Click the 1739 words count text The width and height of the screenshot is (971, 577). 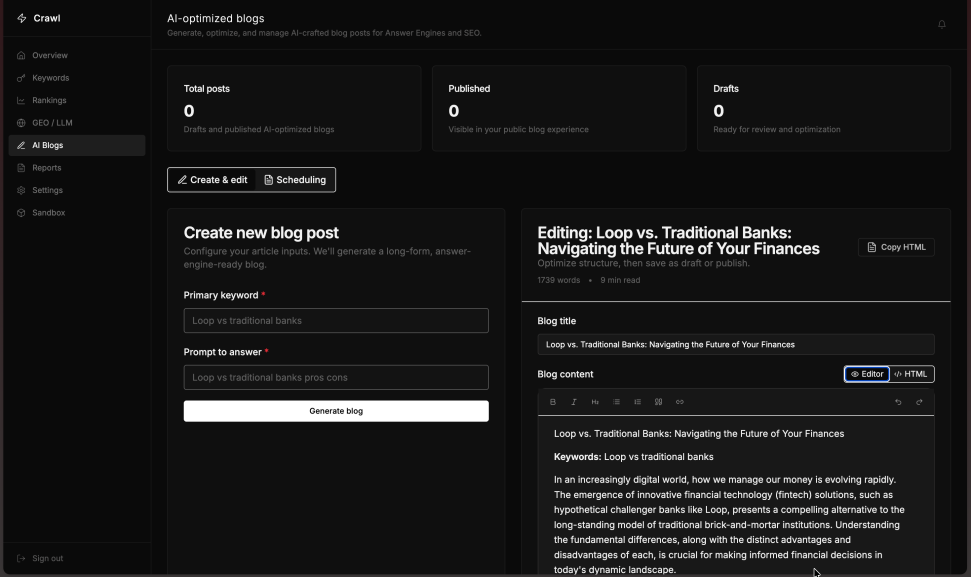559,280
